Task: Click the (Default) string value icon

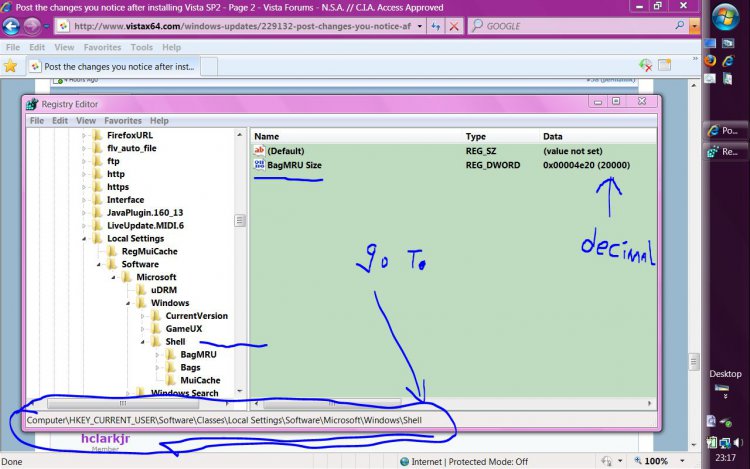Action: click(x=258, y=150)
